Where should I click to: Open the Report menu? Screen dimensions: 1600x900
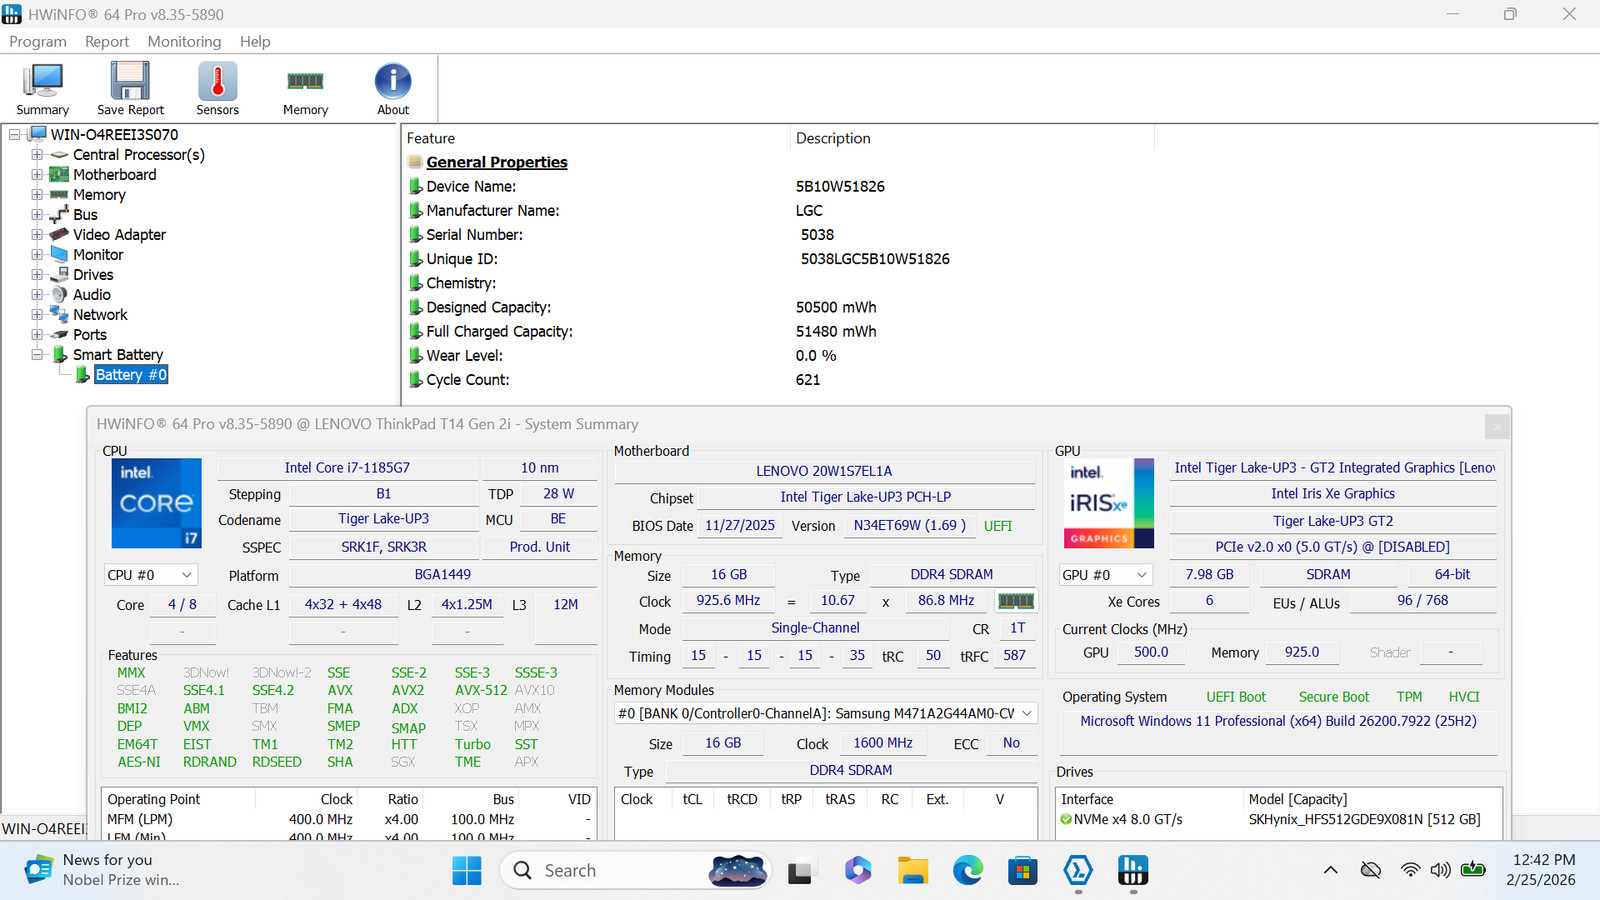[x=107, y=41]
